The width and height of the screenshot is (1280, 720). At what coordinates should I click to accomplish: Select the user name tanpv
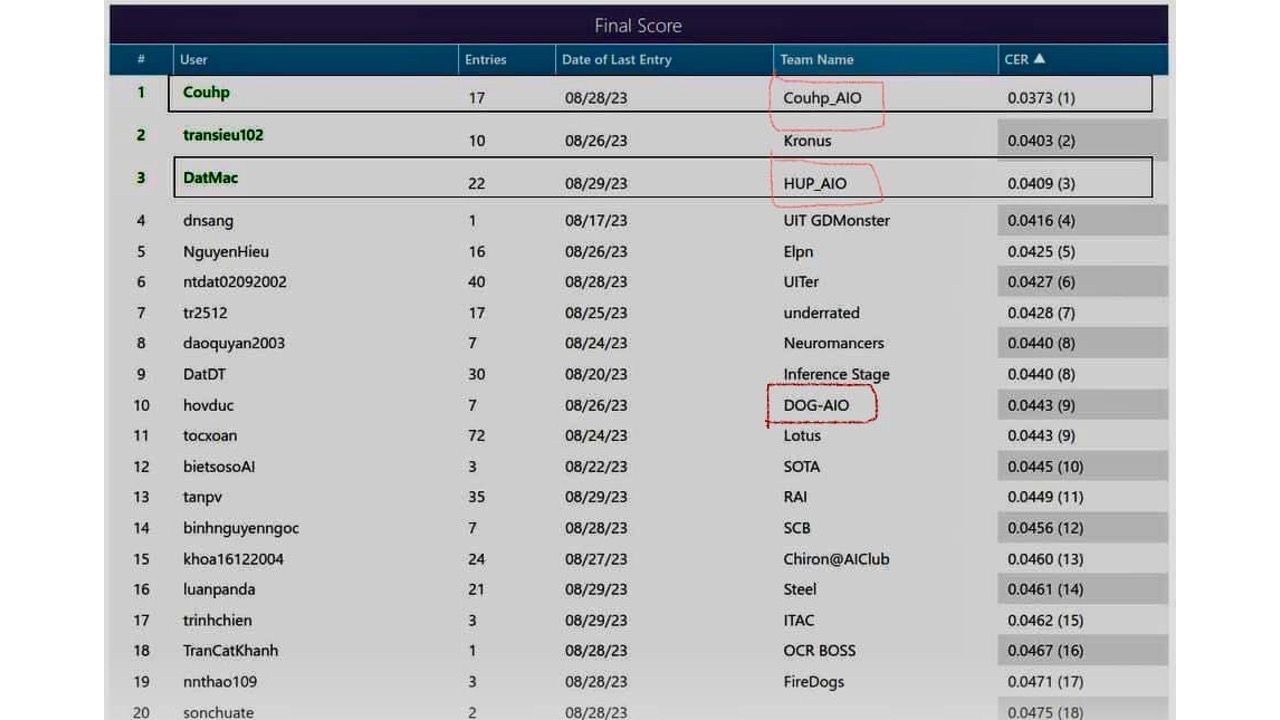(x=202, y=497)
